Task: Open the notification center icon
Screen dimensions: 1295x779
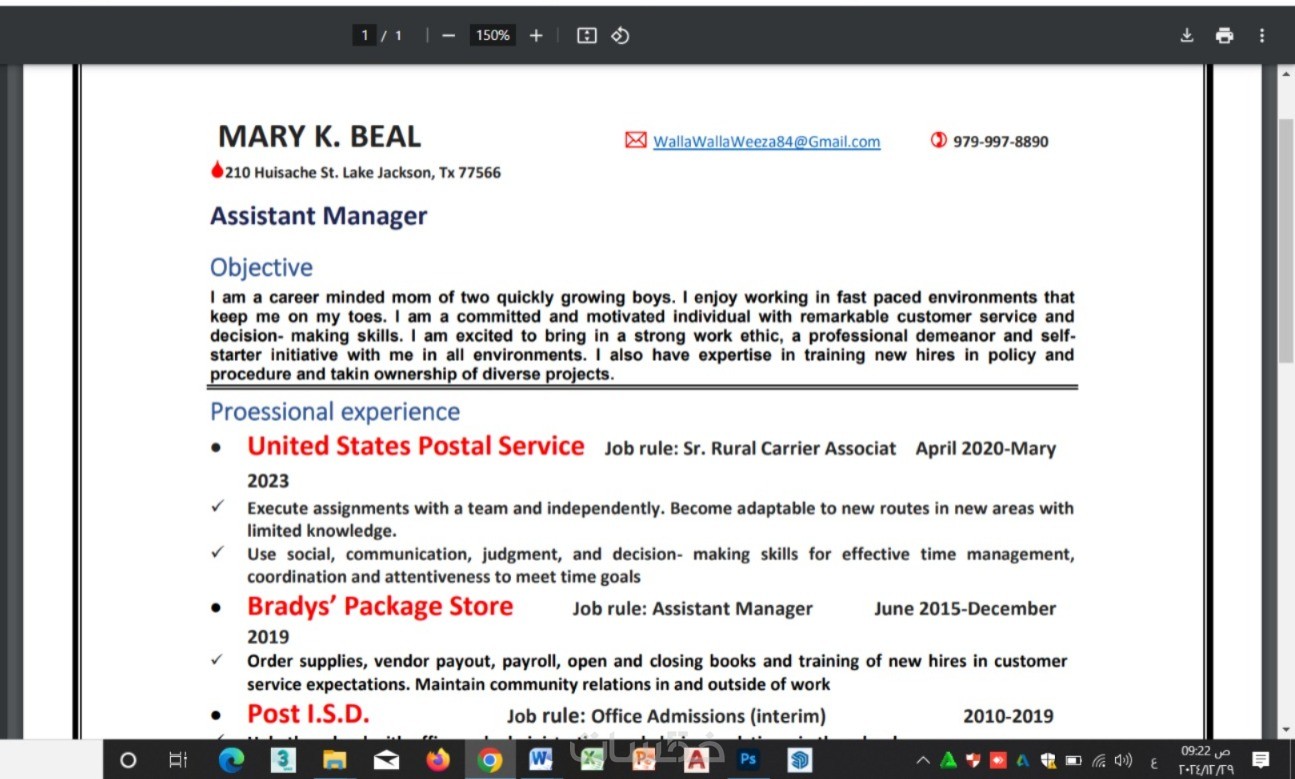Action: (1261, 760)
